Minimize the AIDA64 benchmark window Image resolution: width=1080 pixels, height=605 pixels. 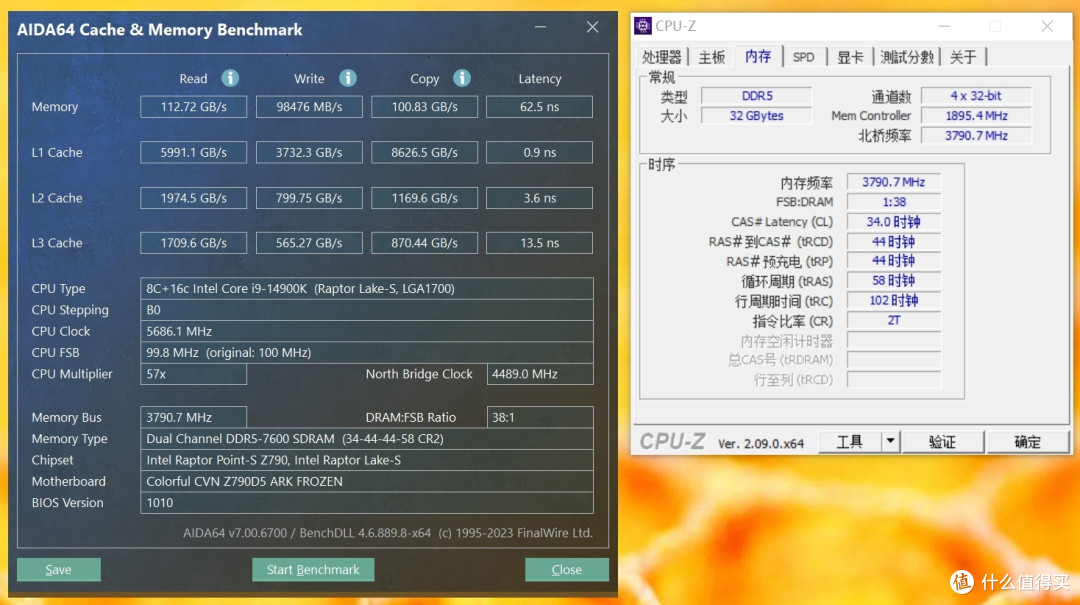pos(540,27)
